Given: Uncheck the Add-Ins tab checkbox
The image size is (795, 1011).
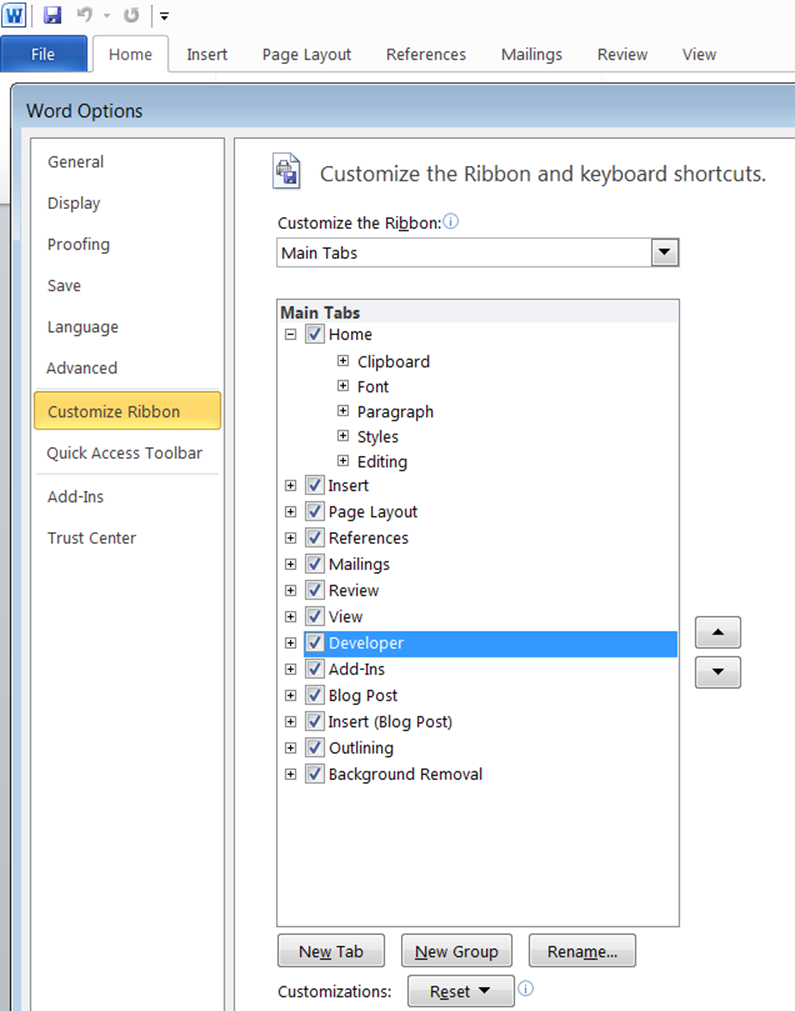Looking at the screenshot, I should [x=315, y=669].
